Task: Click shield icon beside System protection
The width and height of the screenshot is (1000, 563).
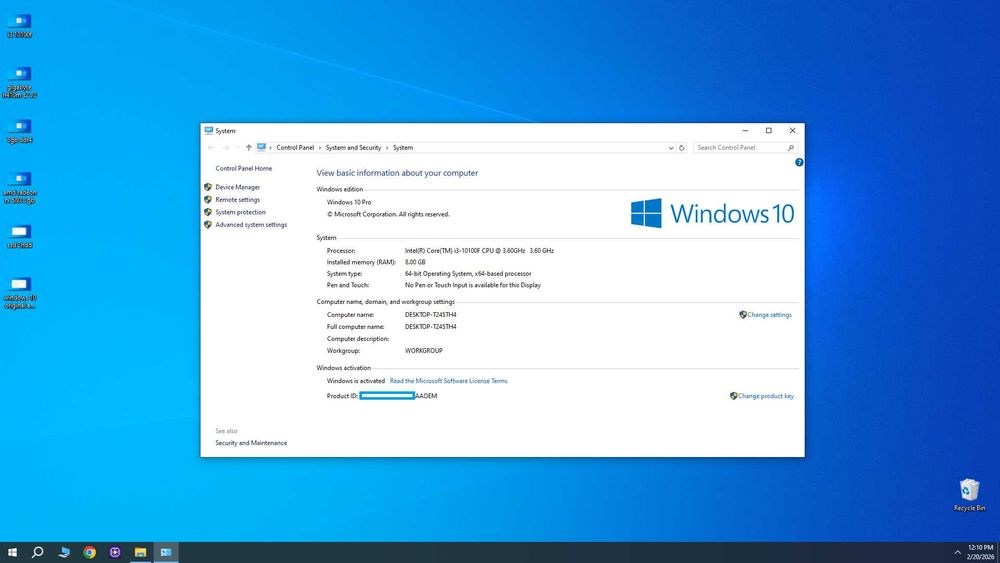Action: click(208, 212)
